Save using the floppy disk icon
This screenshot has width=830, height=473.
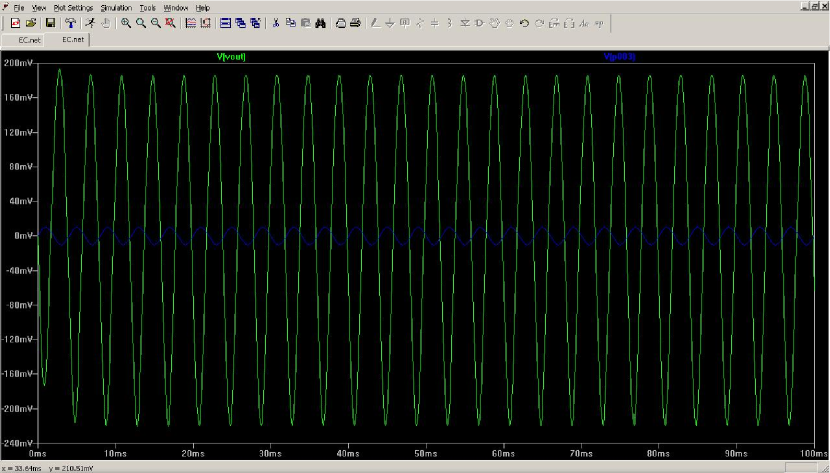pos(49,22)
